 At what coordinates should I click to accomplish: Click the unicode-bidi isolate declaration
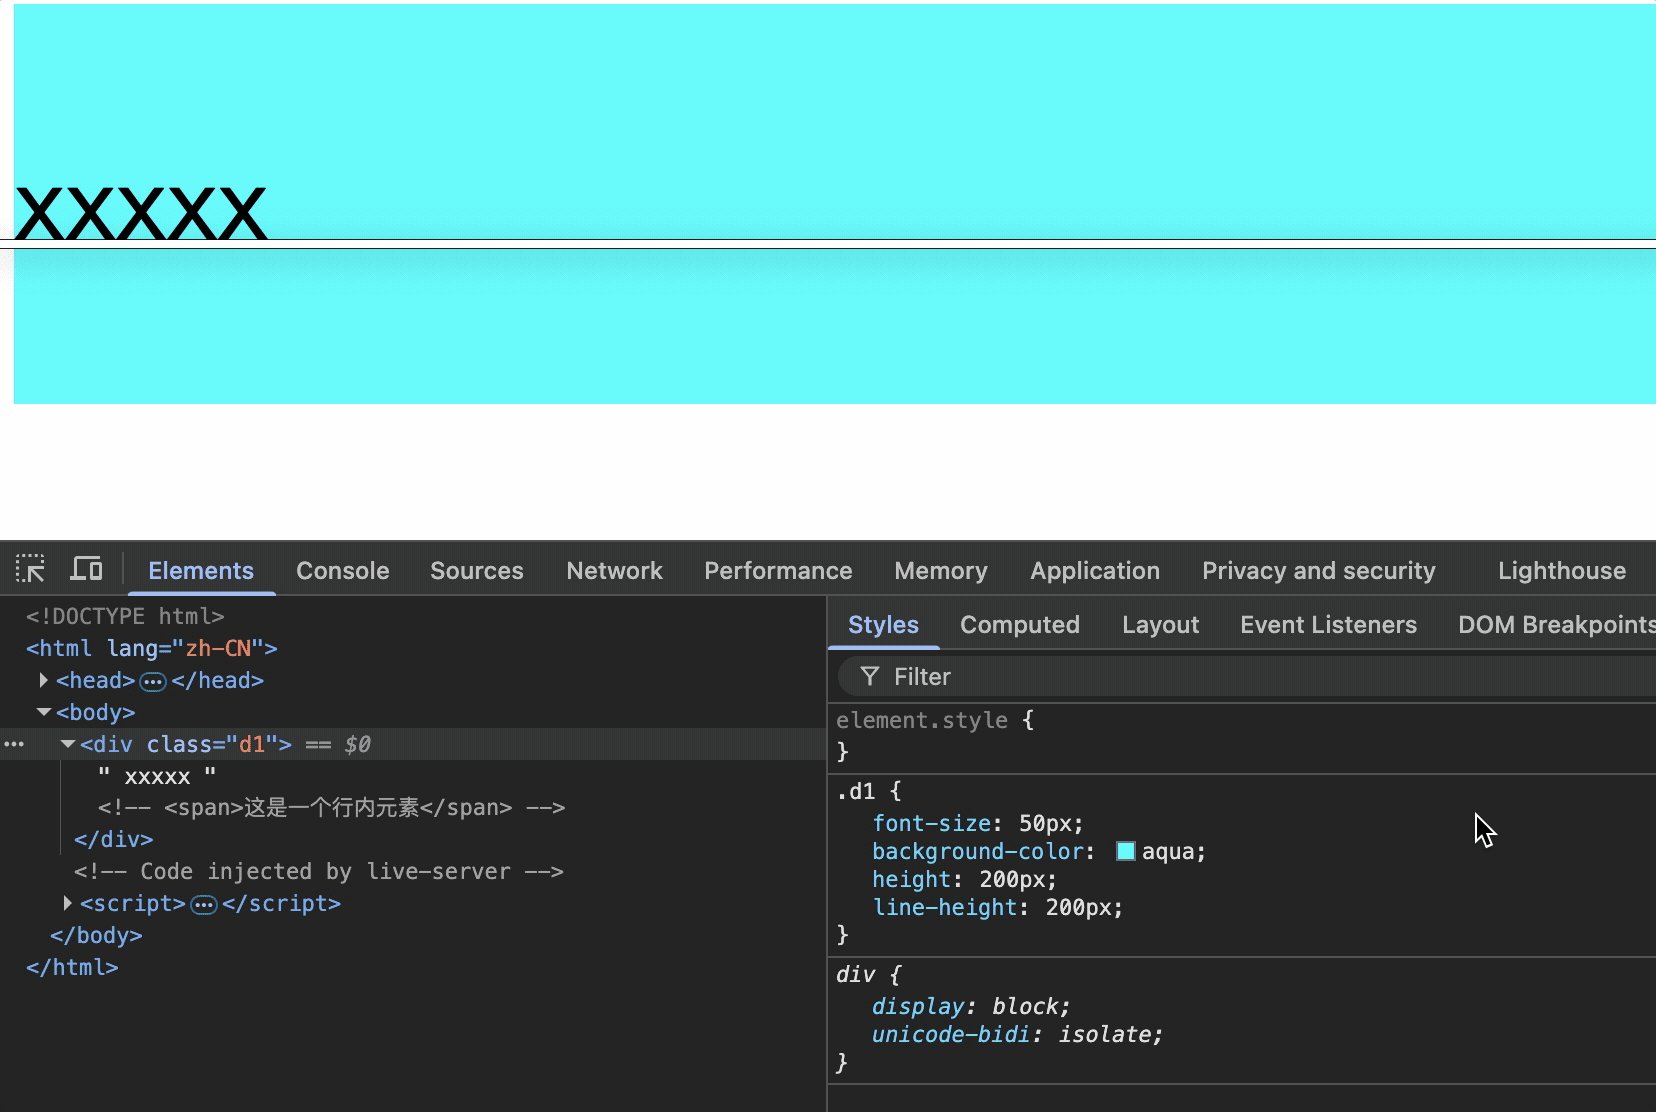[1018, 1034]
